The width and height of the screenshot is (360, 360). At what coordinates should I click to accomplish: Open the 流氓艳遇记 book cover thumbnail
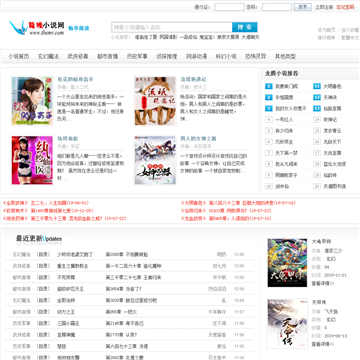[x=155, y=101]
